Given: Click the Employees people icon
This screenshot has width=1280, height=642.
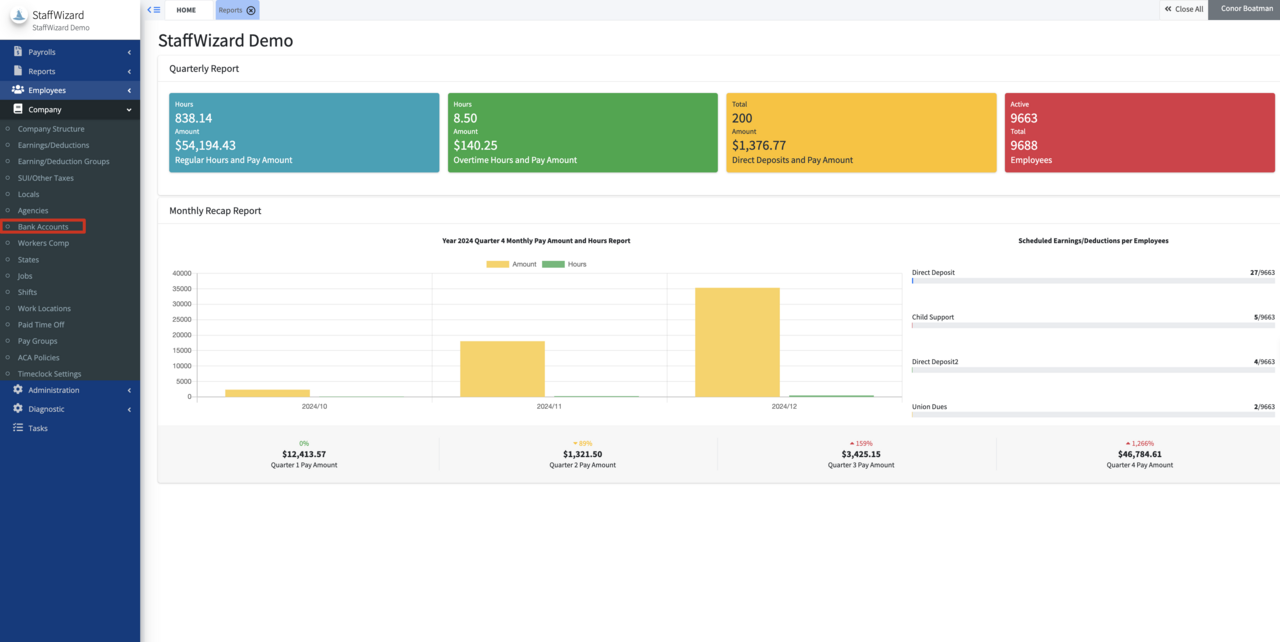Looking at the screenshot, I should (17, 90).
